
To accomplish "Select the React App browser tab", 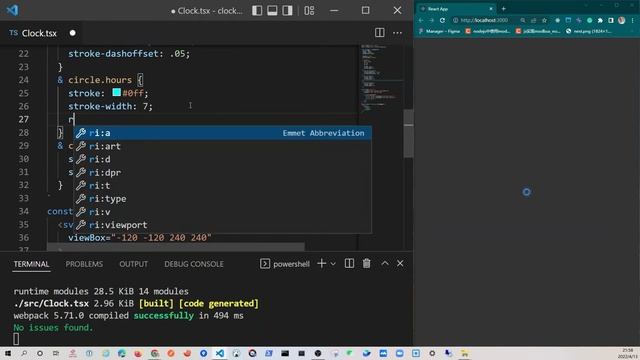I will 455,9.
